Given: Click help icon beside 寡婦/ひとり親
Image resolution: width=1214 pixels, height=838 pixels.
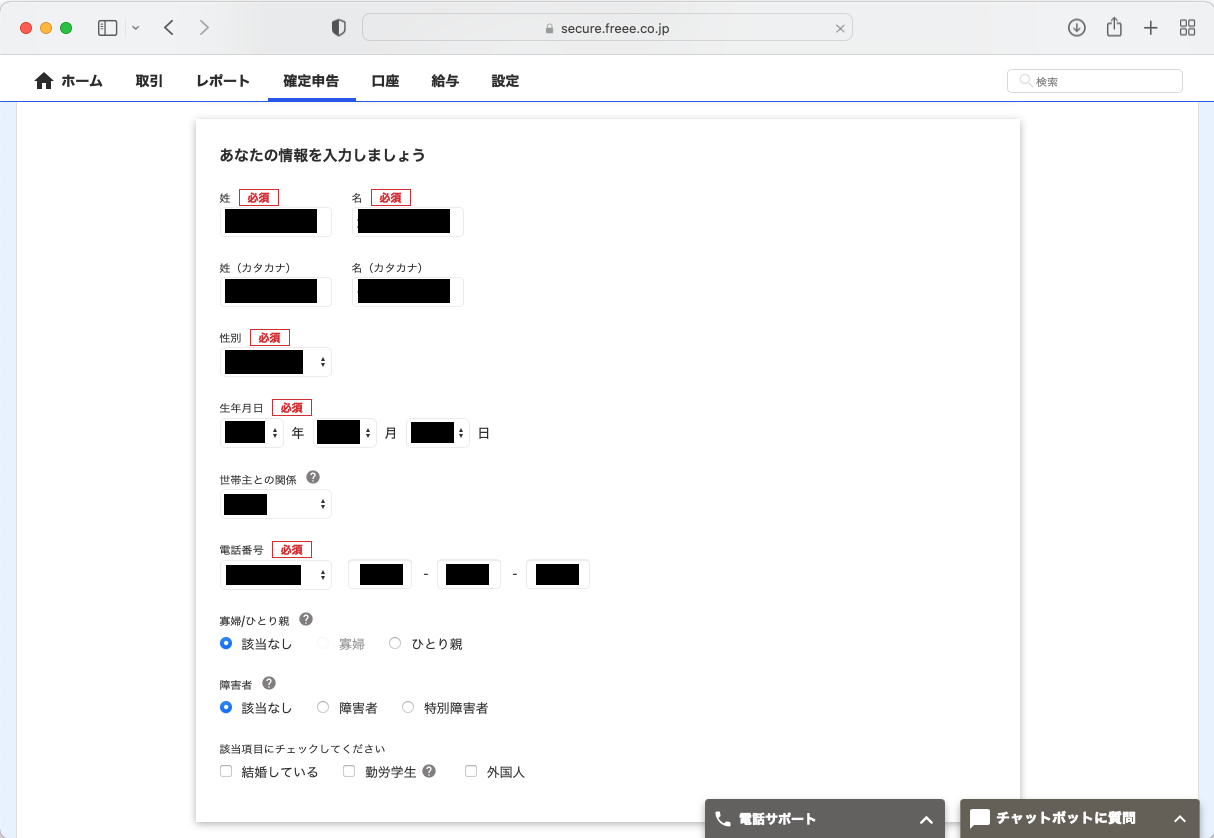Looking at the screenshot, I should click(x=306, y=619).
